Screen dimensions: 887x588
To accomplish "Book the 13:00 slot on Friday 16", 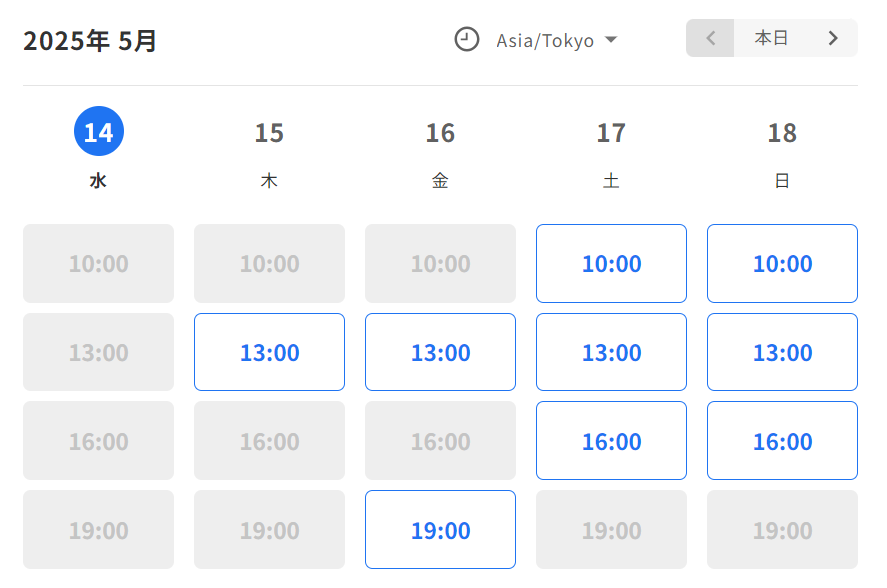I will [440, 352].
